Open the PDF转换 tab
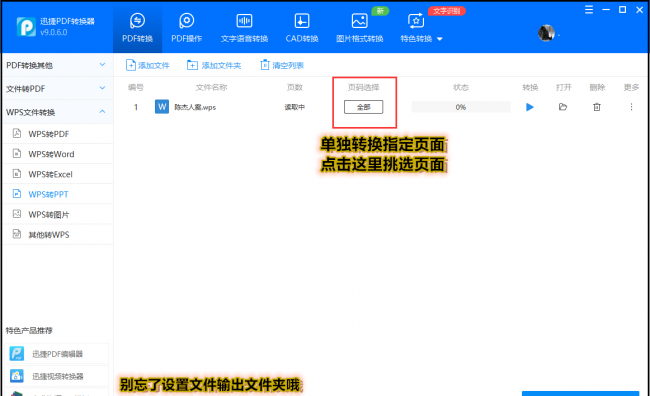This screenshot has height=396, width=650. (137, 27)
